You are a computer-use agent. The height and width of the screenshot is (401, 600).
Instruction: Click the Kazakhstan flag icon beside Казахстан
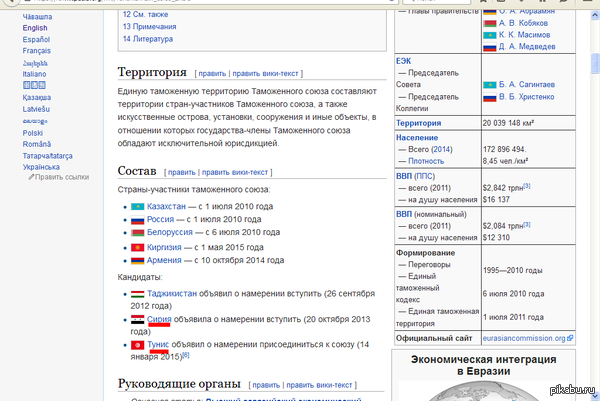click(138, 206)
